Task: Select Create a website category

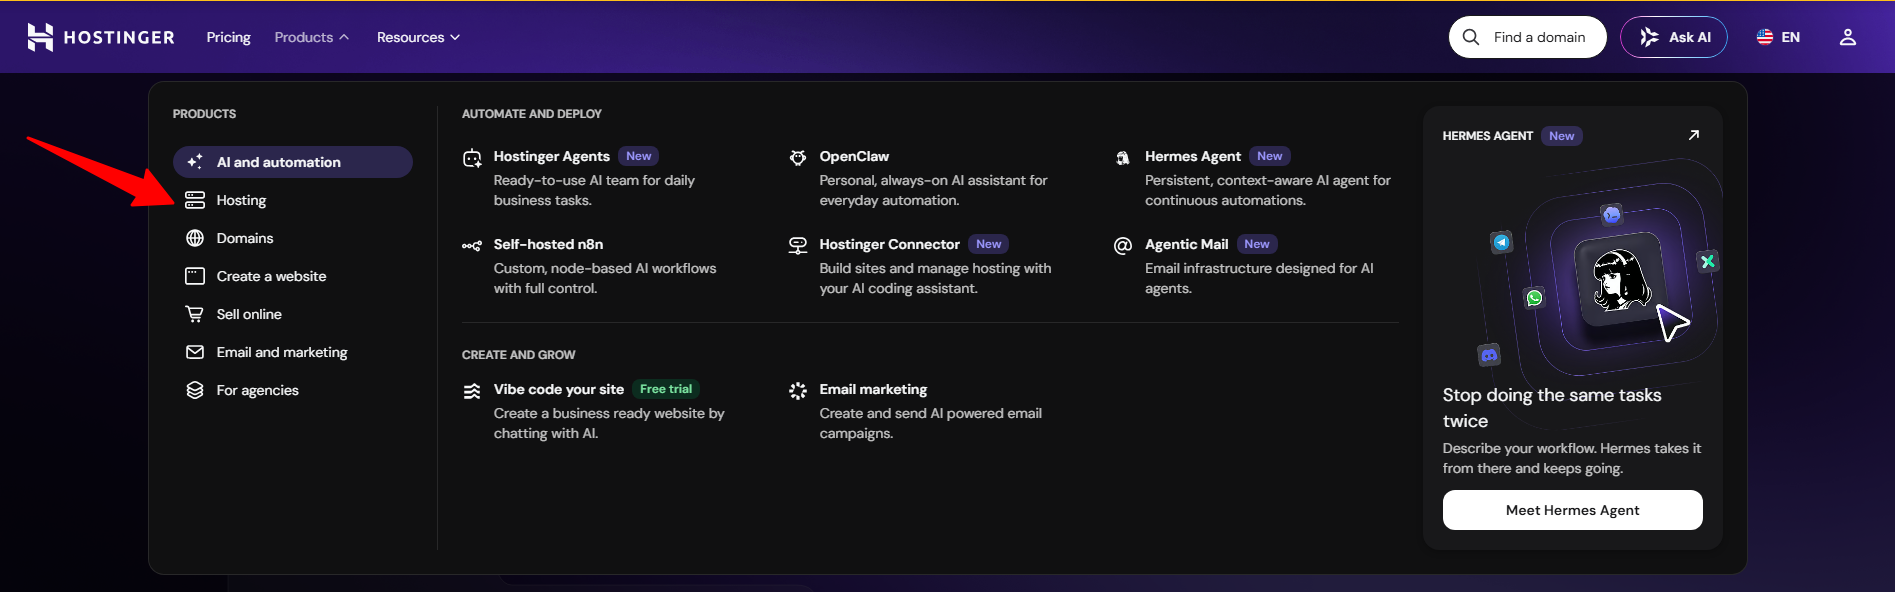Action: point(271,276)
